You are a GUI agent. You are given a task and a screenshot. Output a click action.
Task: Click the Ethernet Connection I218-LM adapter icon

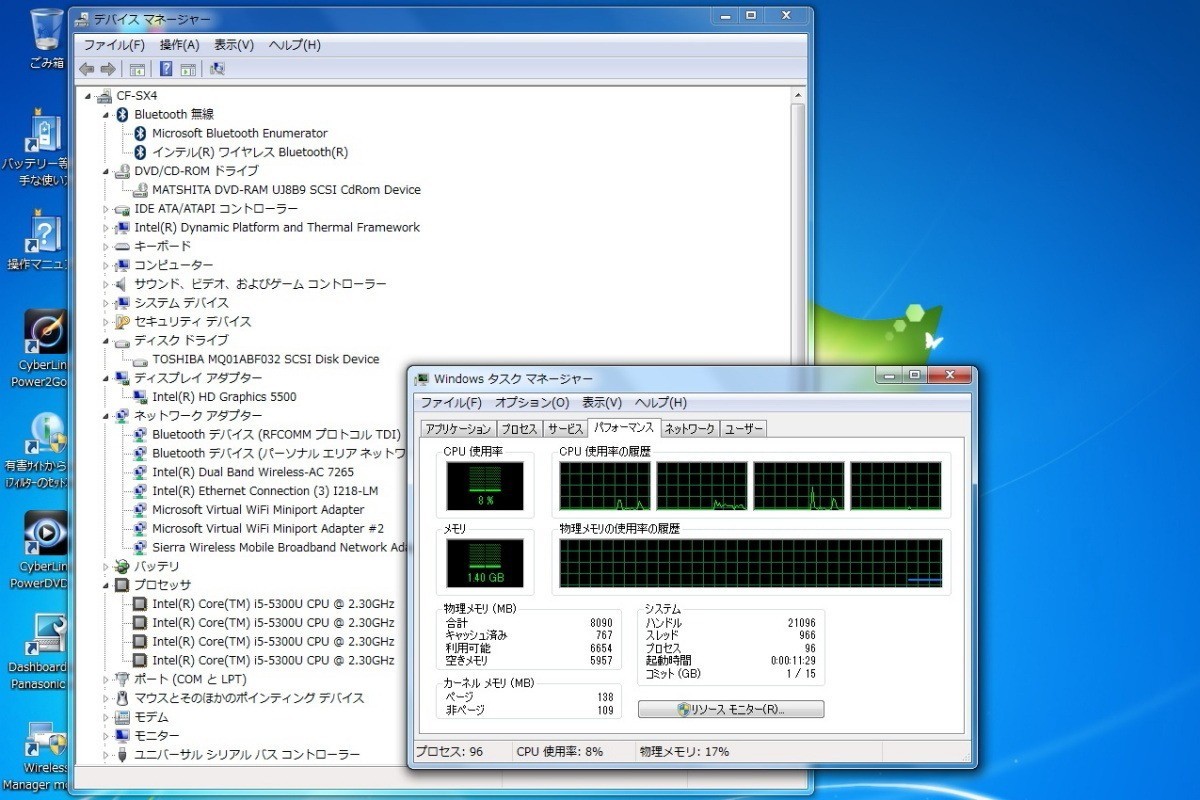pyautogui.click(x=141, y=491)
